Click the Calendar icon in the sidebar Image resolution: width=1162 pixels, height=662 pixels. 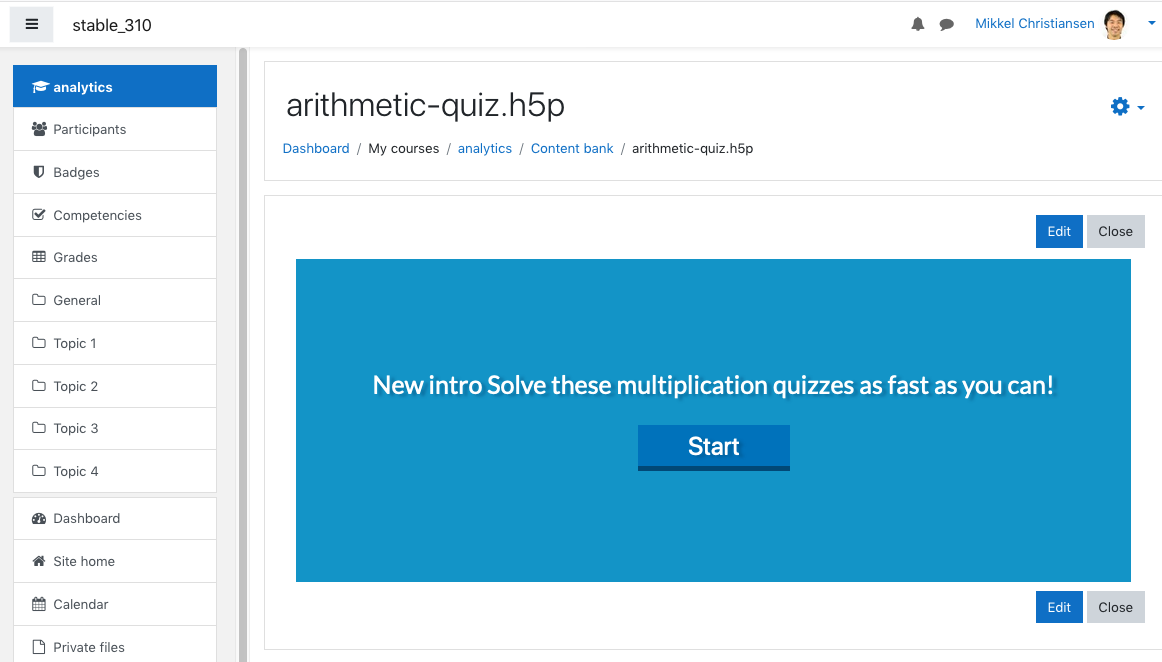tap(39, 604)
